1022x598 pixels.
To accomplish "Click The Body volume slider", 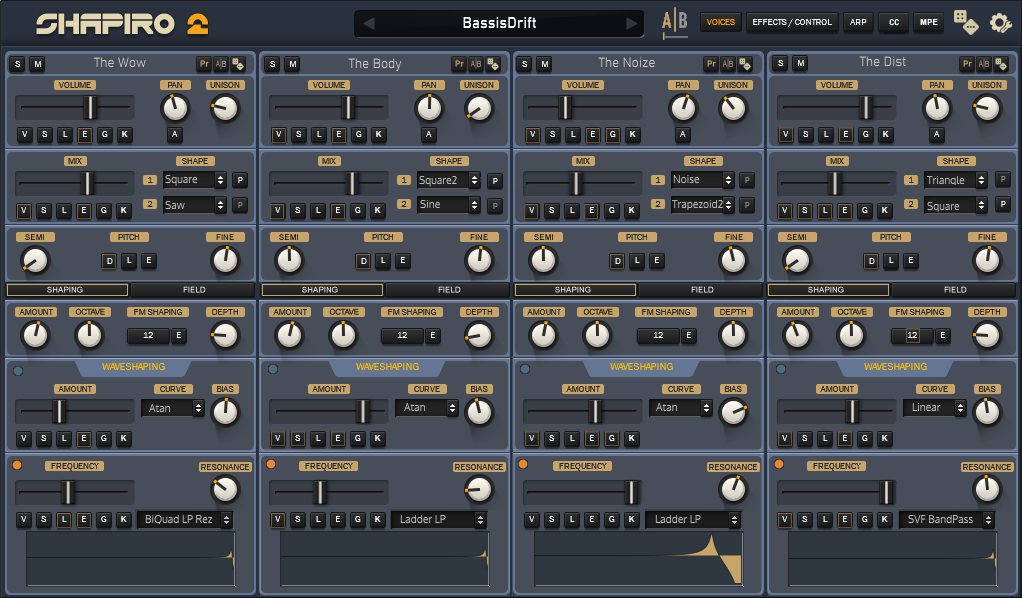I will 348,108.
